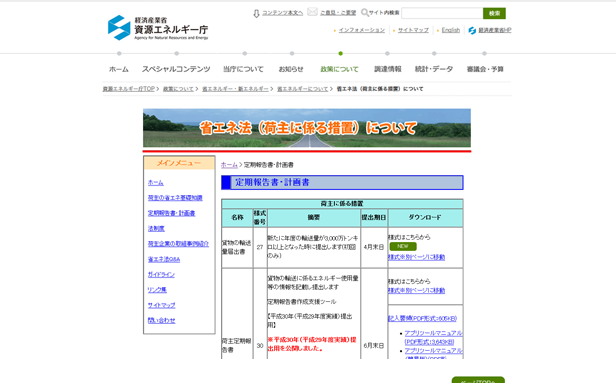616x383 pixels.
Task: Open the サイトマップ header link
Action: click(x=413, y=30)
